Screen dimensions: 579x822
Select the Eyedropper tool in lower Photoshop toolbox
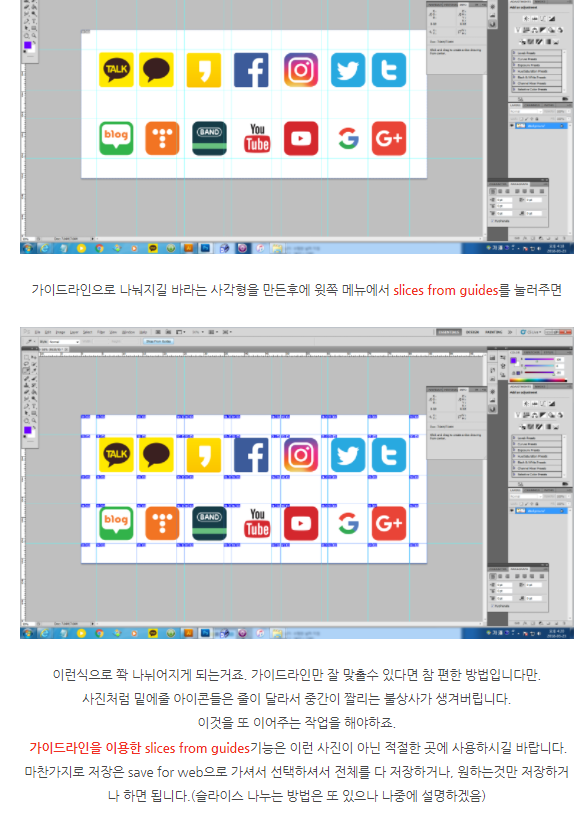[x=34, y=370]
